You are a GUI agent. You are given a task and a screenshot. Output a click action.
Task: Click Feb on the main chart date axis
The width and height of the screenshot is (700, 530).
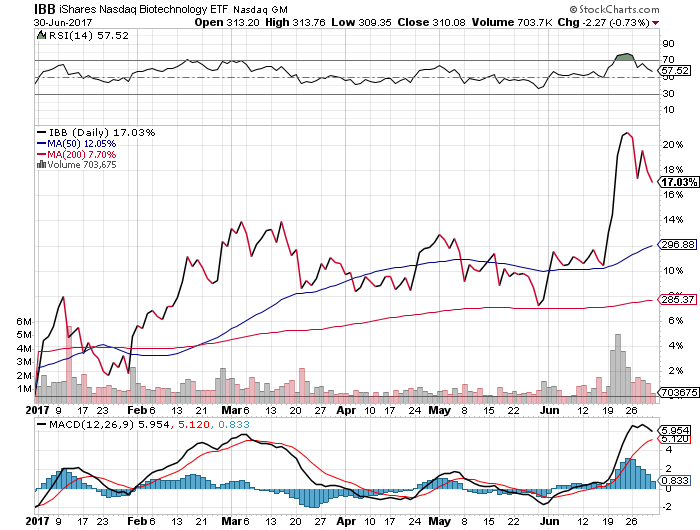point(137,410)
